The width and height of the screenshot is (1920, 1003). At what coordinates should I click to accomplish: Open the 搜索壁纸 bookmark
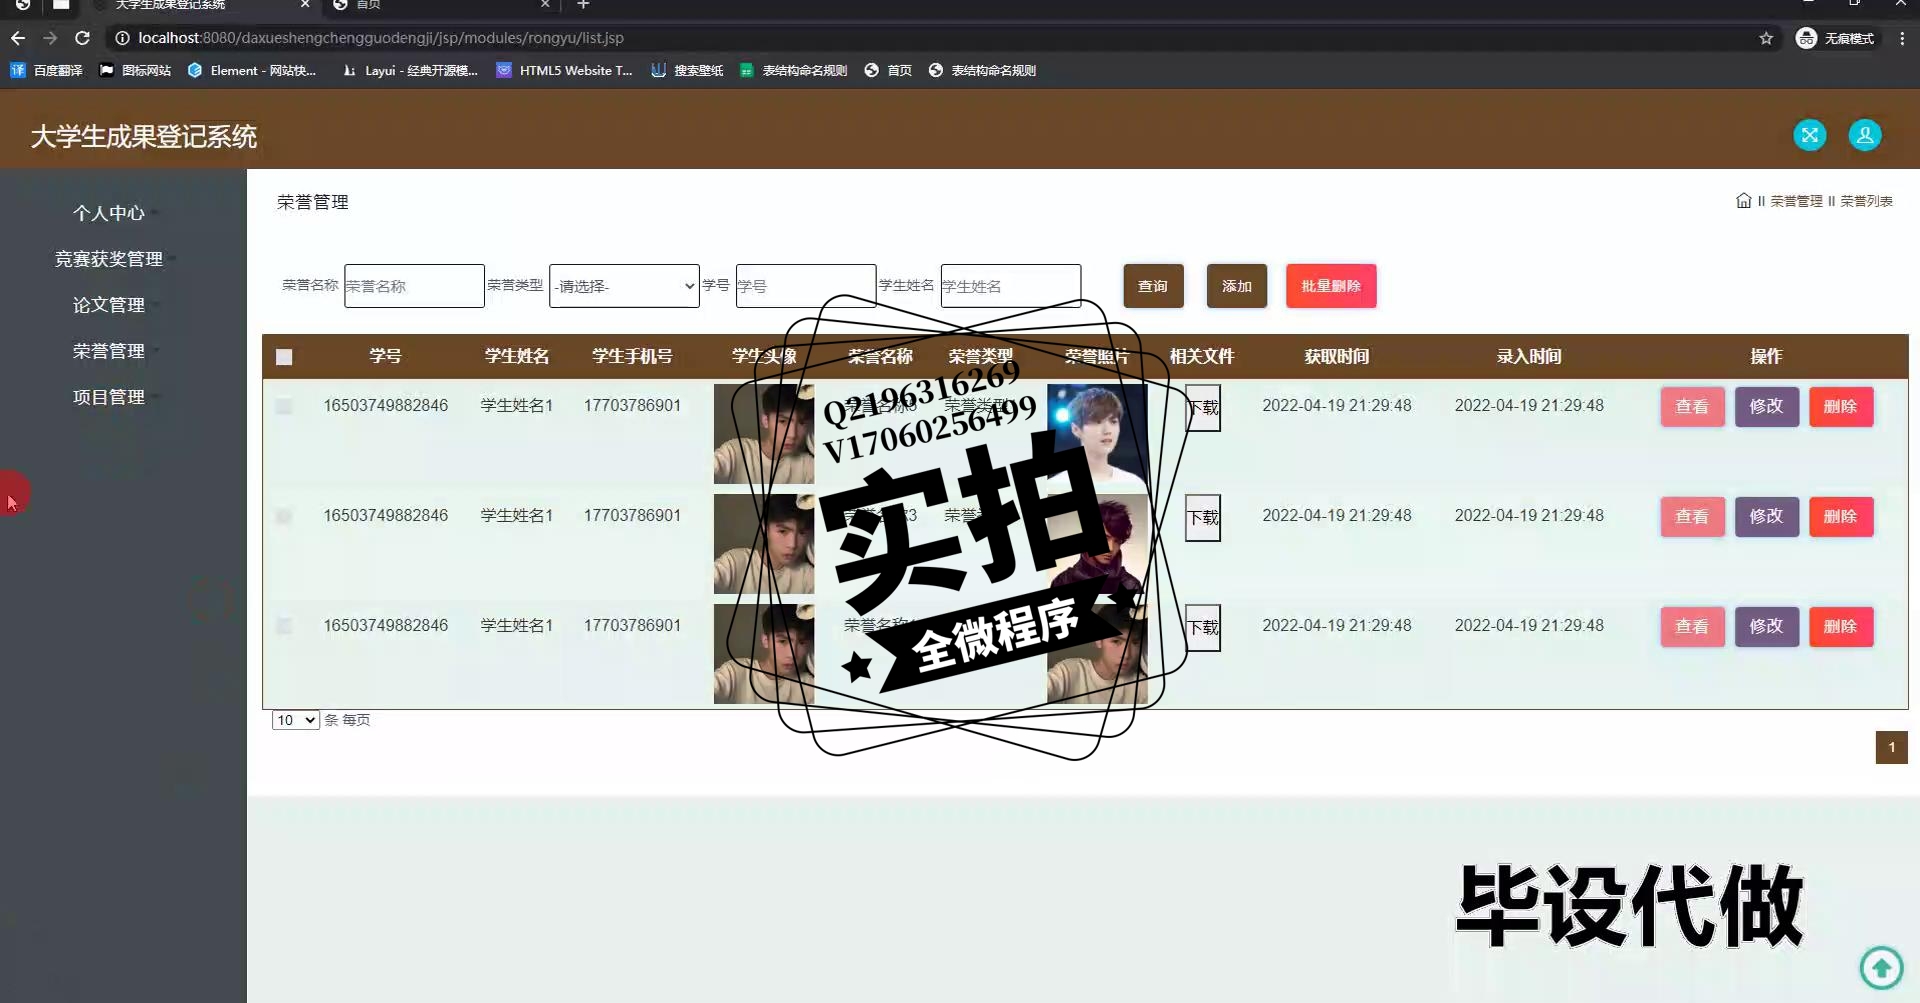(x=687, y=70)
